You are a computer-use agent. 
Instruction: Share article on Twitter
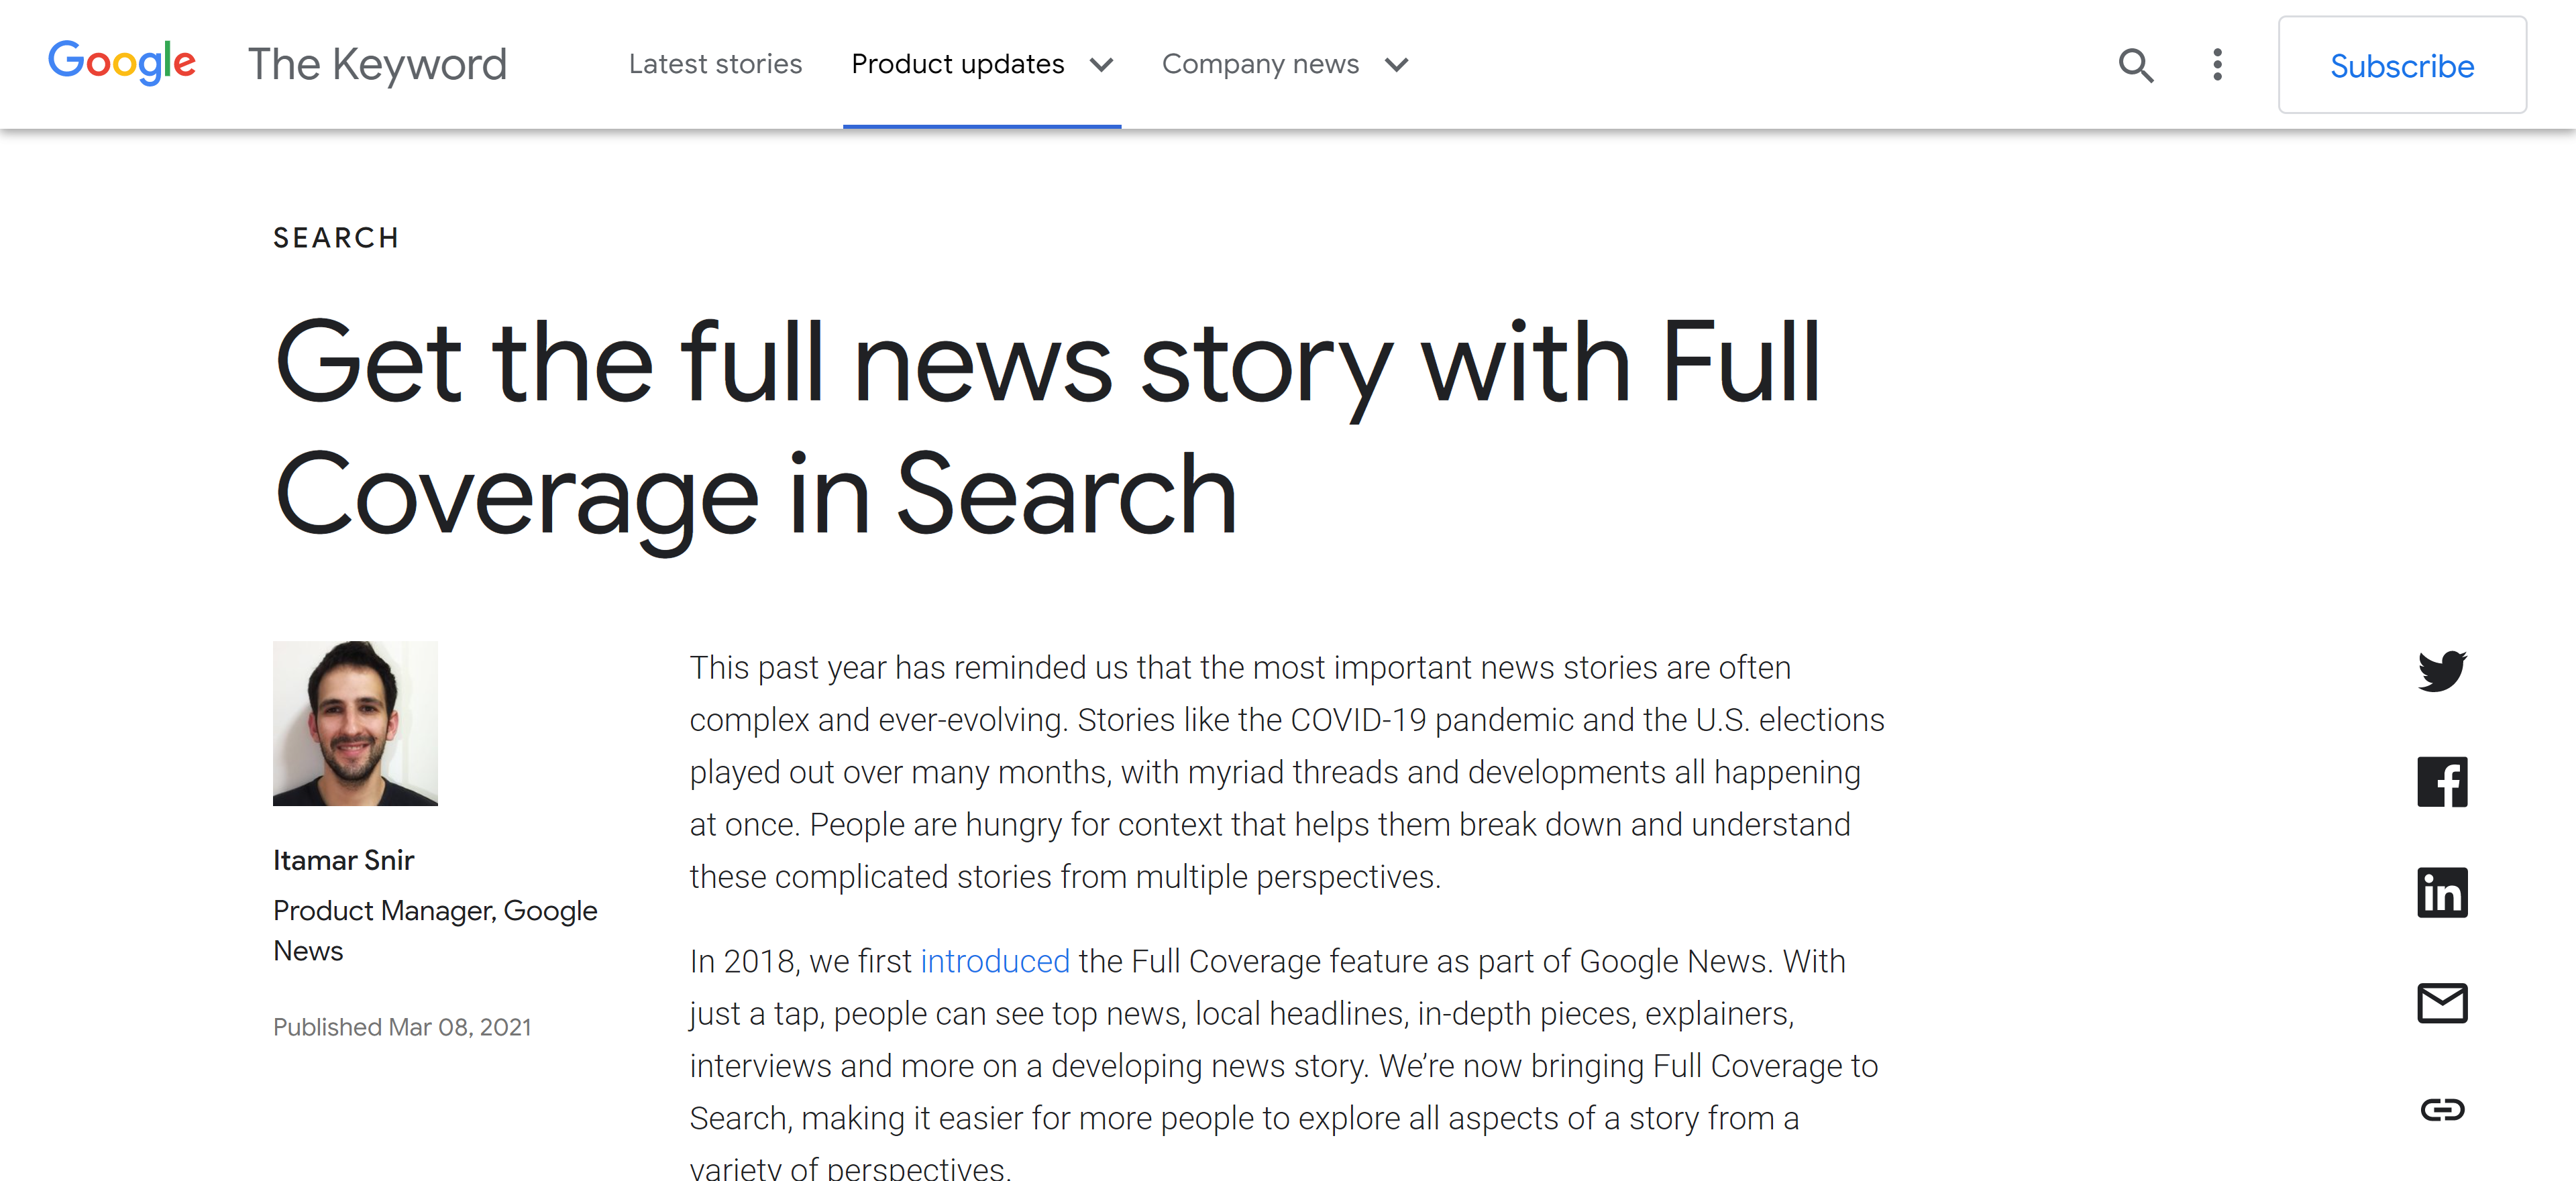[2442, 671]
